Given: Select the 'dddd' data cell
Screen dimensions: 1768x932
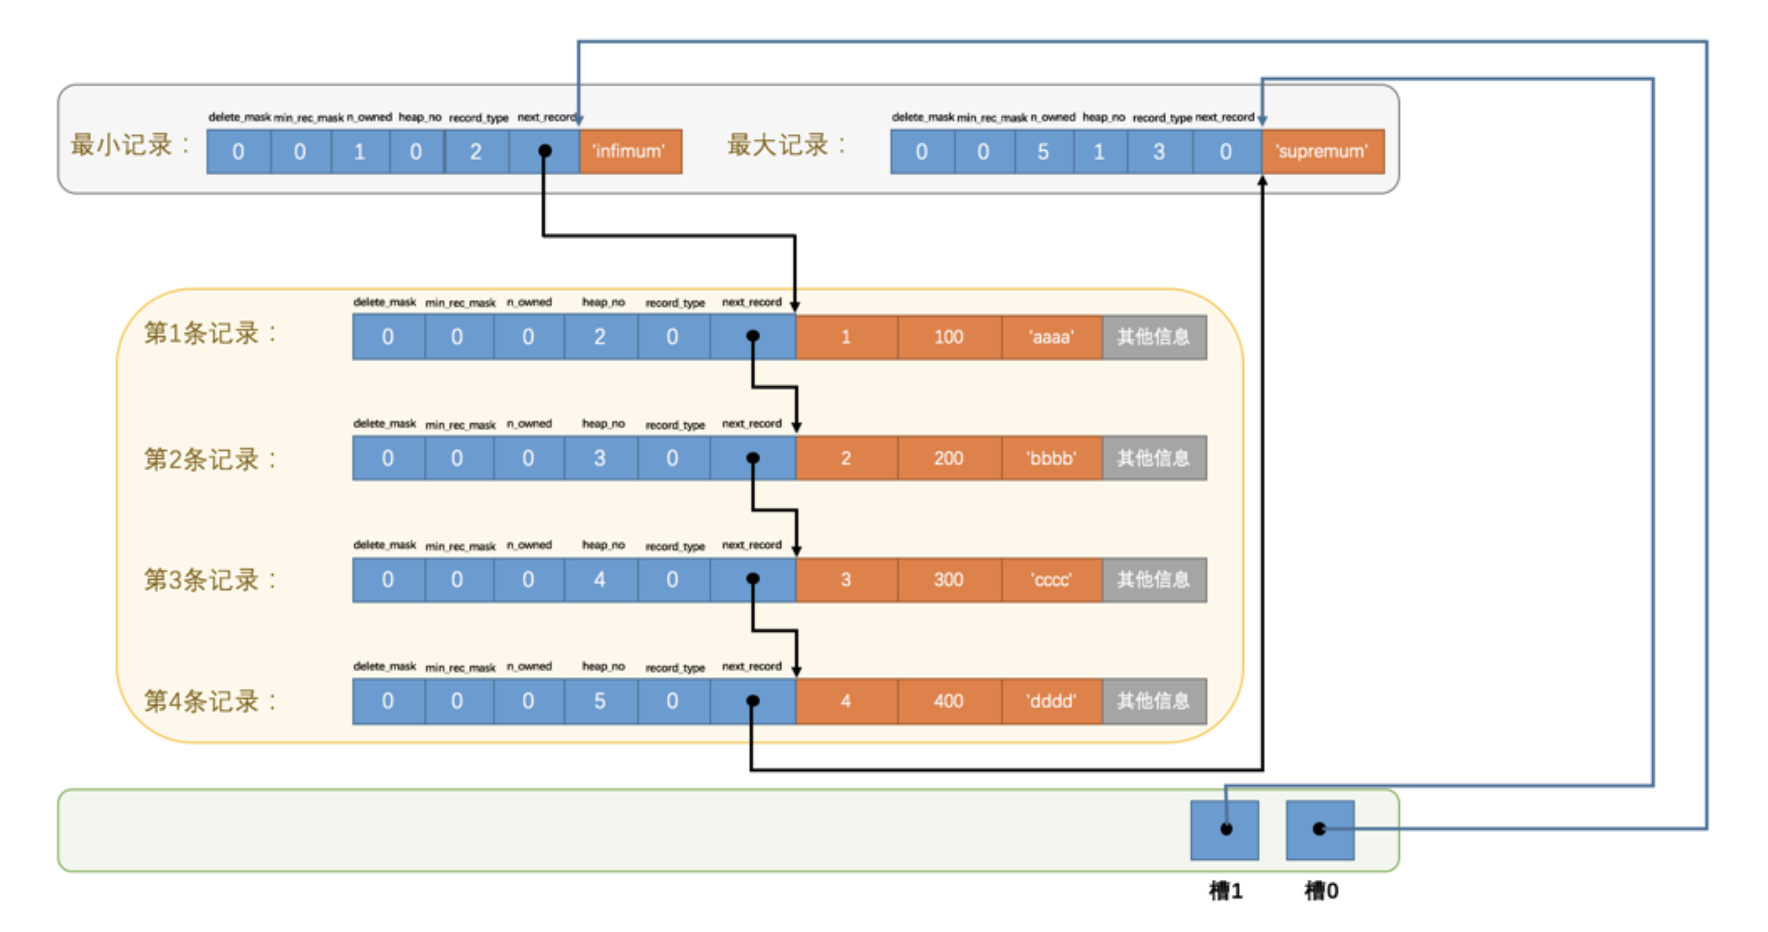Looking at the screenshot, I should 1051,701.
